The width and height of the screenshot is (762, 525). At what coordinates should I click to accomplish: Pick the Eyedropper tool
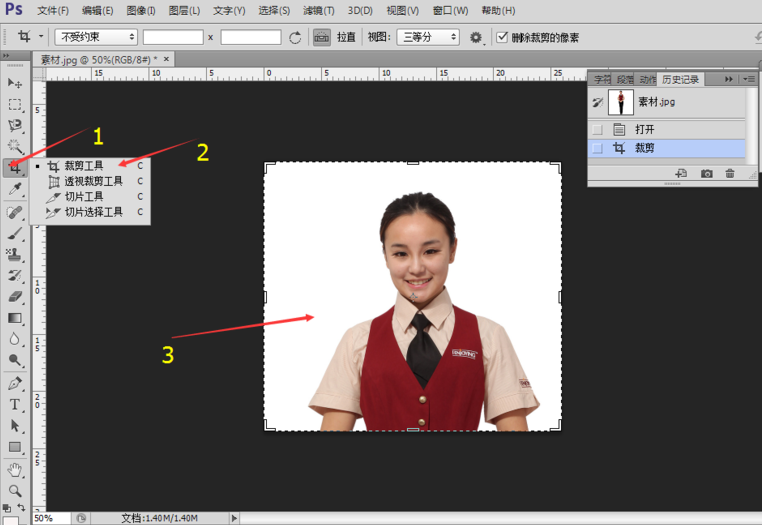(15, 189)
